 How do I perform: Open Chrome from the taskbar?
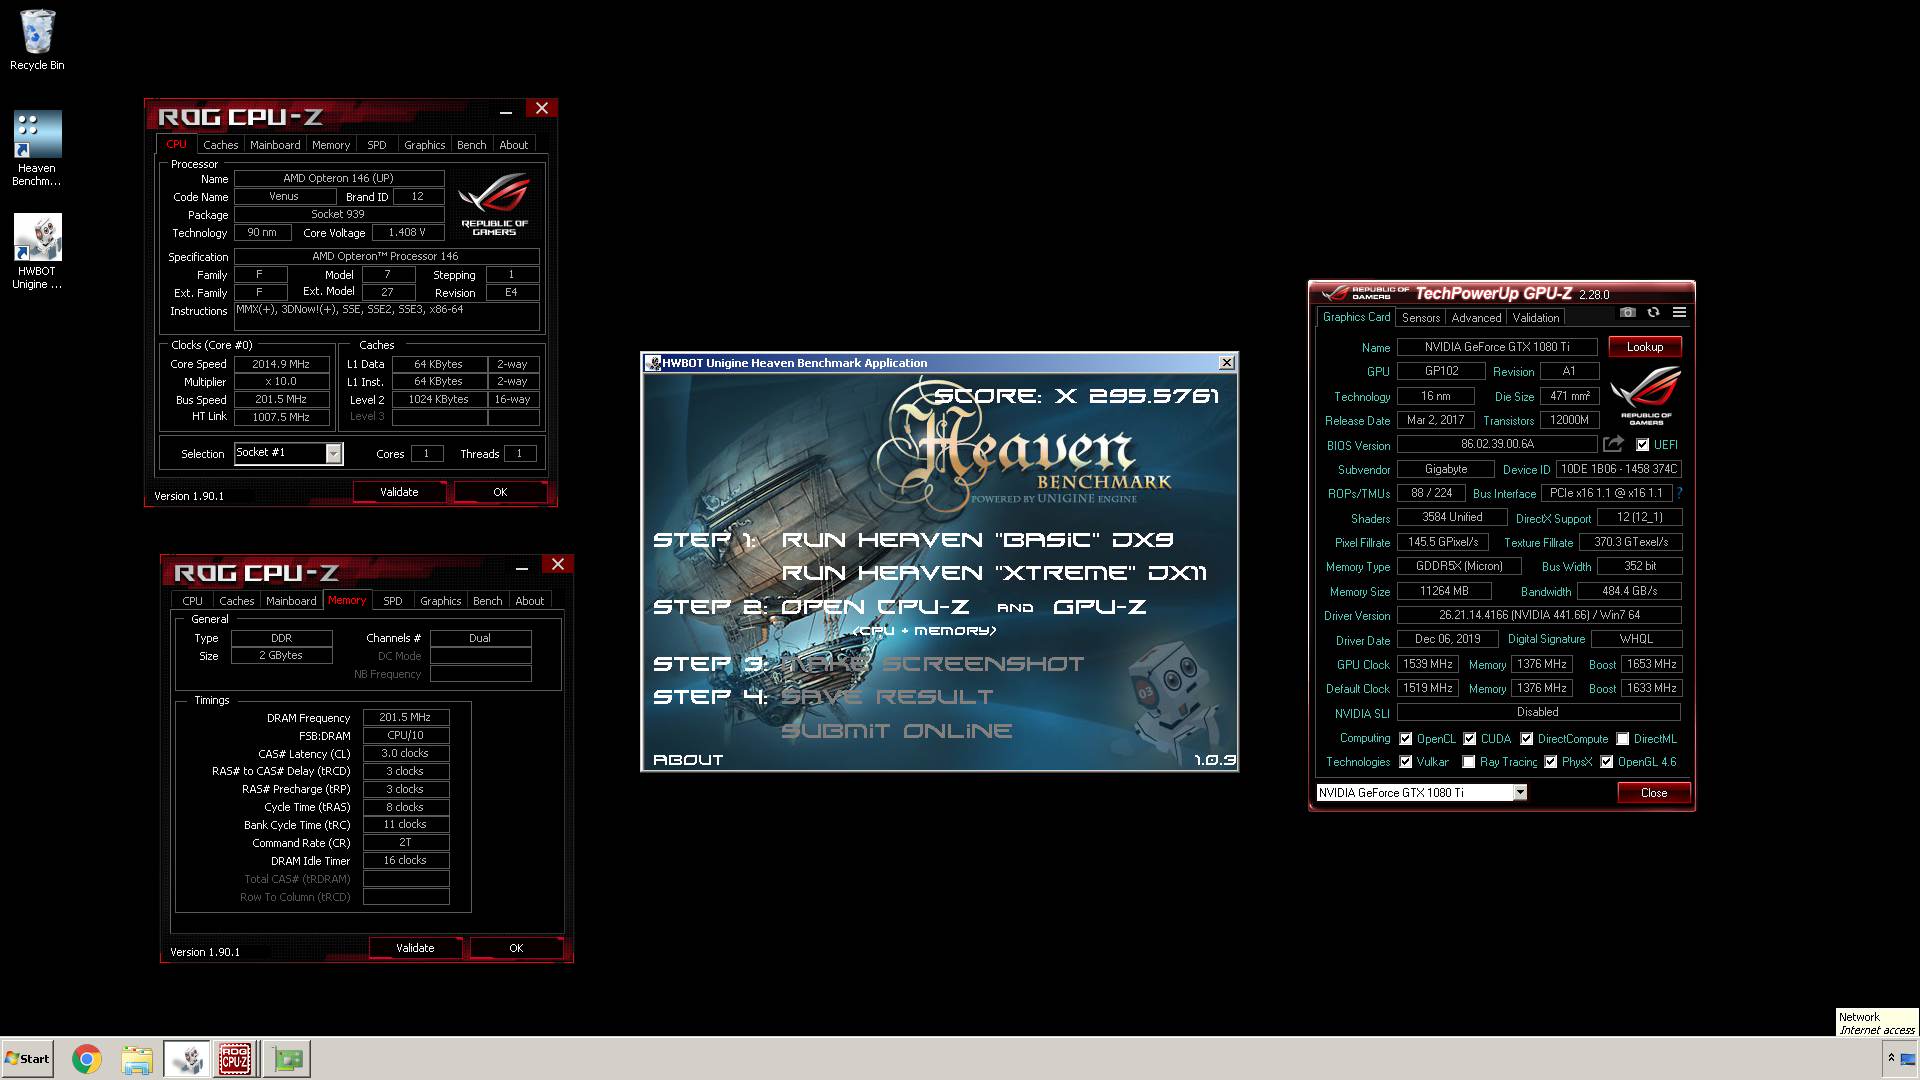(87, 1059)
